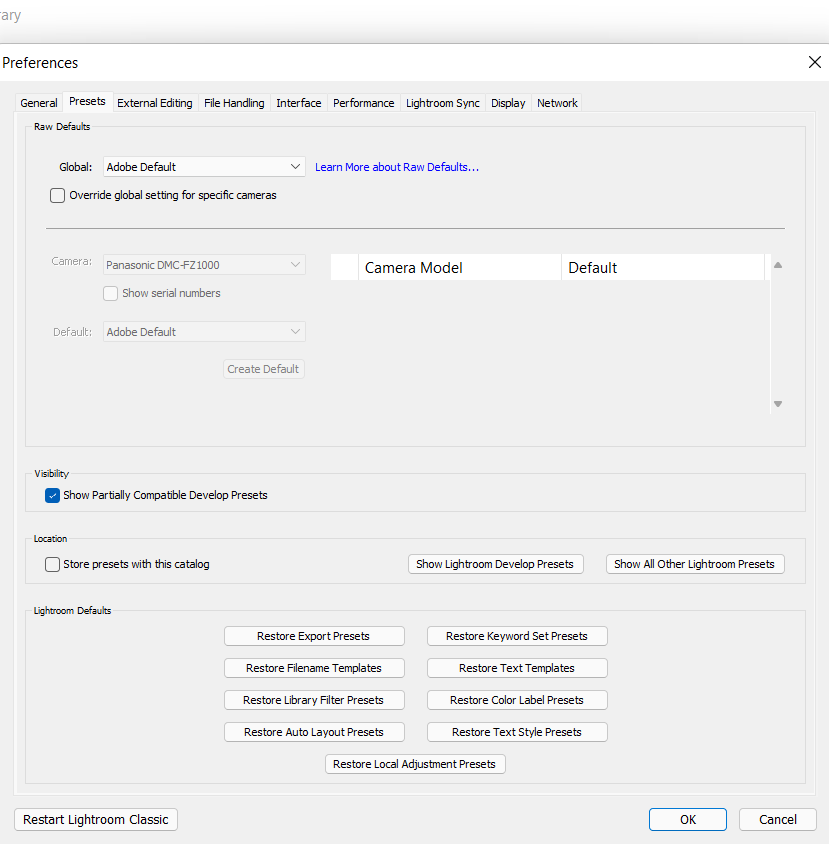Restore Export Presets to defaults
Viewport: 829px width, 844px height.
(x=314, y=636)
